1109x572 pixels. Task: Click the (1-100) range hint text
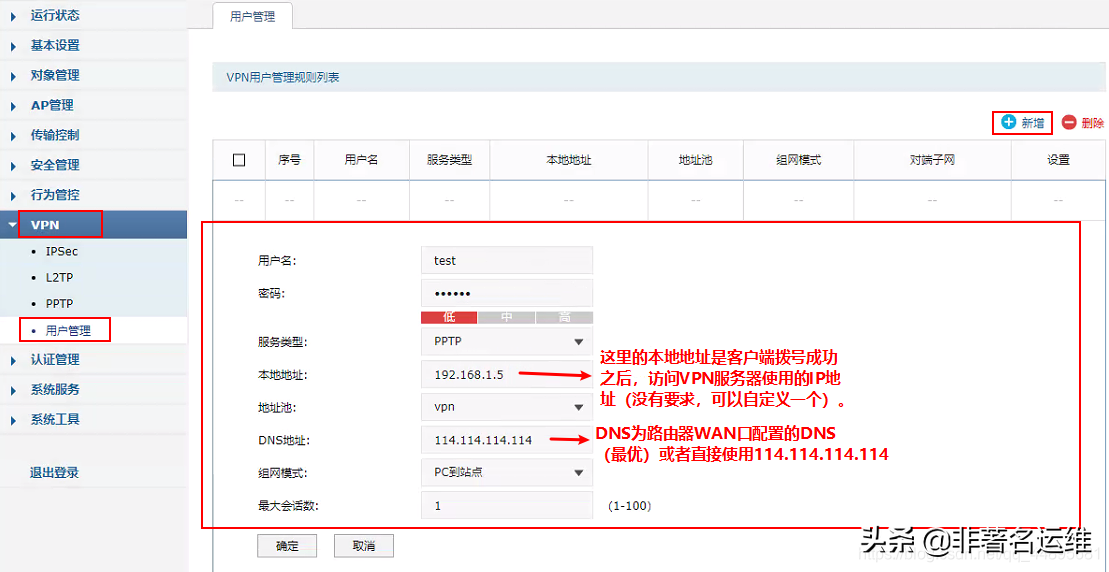click(x=629, y=506)
